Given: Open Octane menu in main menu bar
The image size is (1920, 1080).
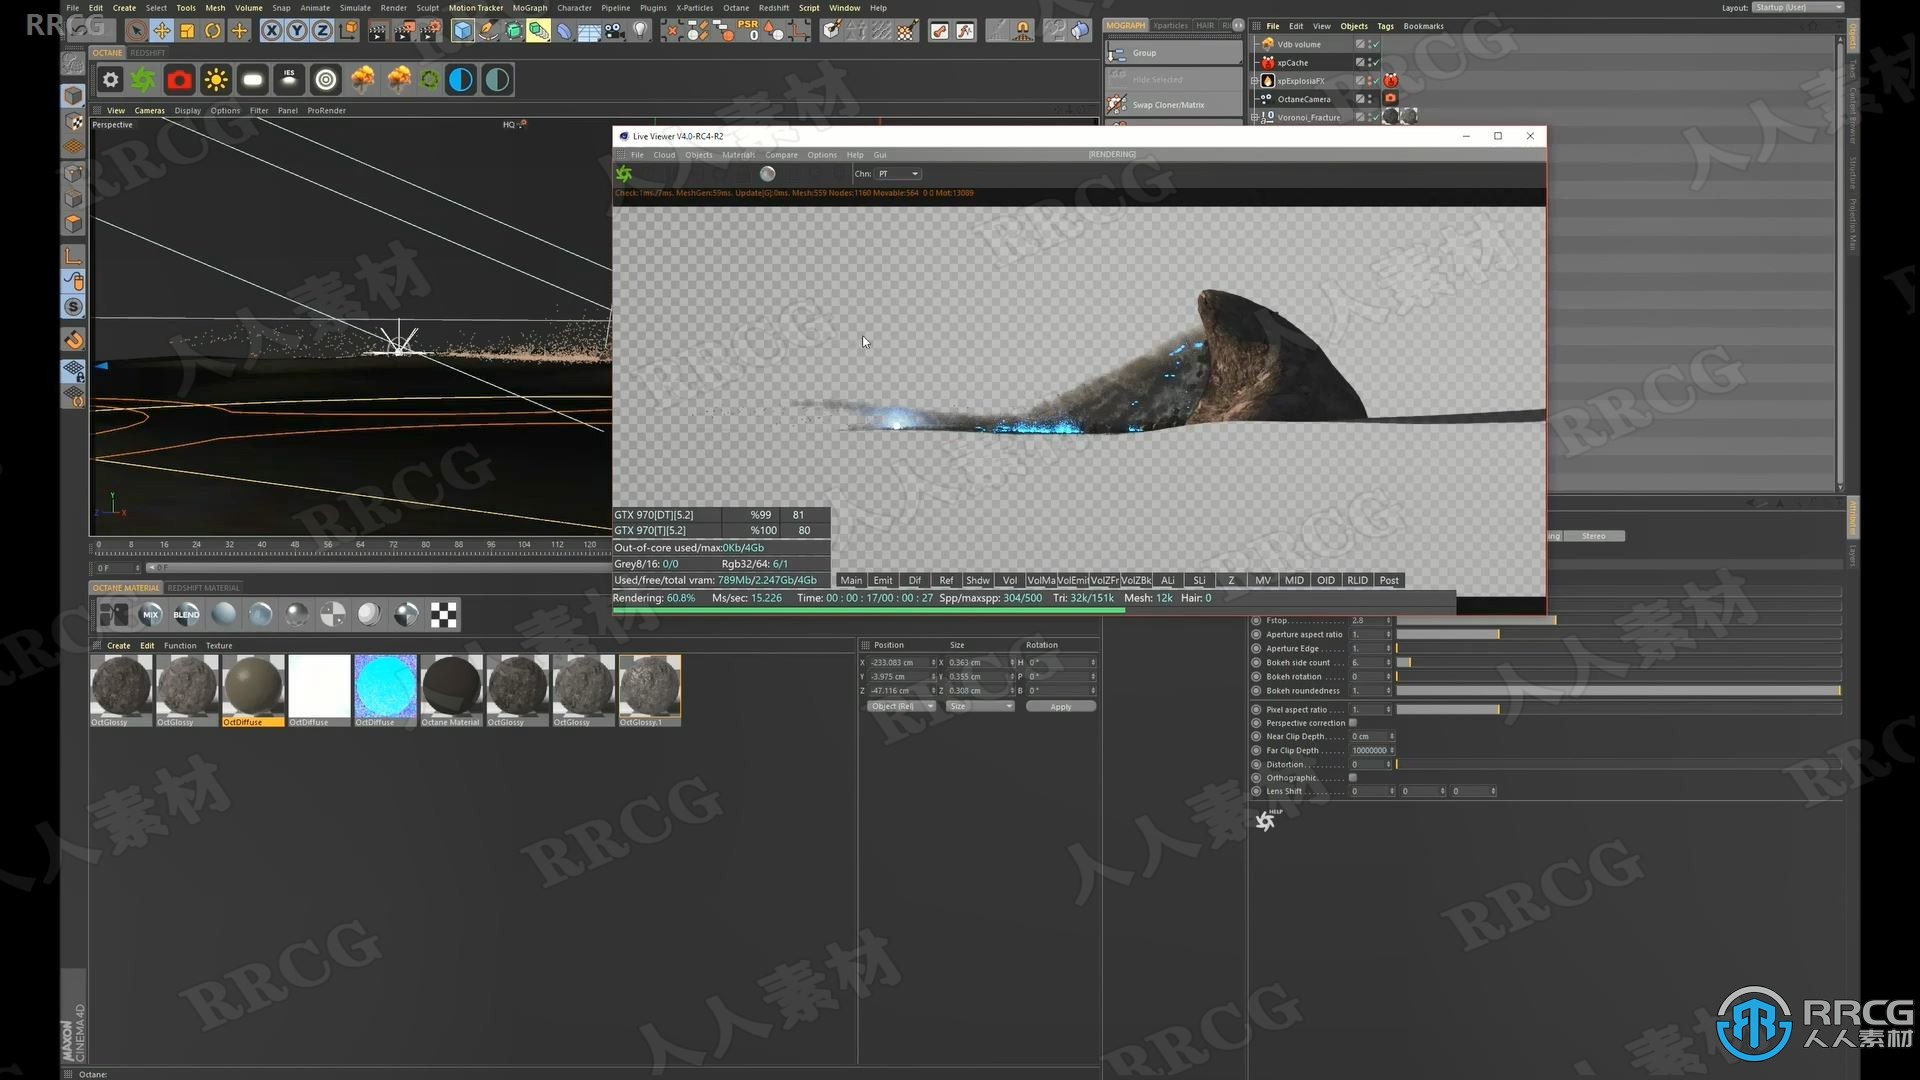Looking at the screenshot, I should (x=736, y=7).
